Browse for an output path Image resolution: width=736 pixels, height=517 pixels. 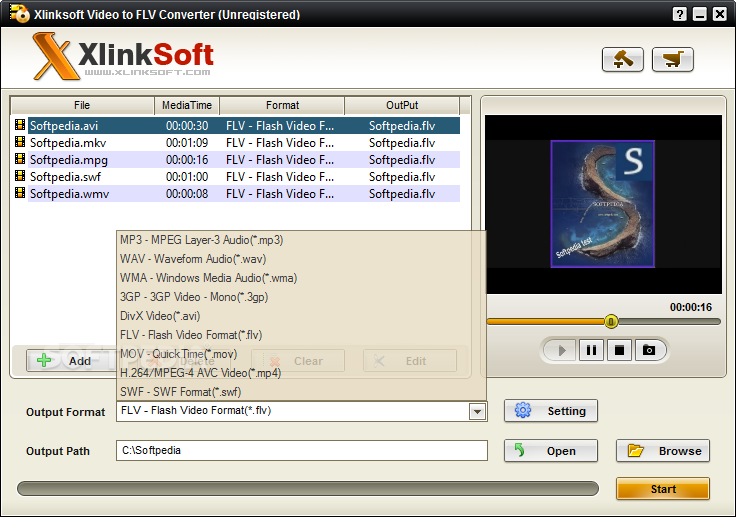(663, 451)
